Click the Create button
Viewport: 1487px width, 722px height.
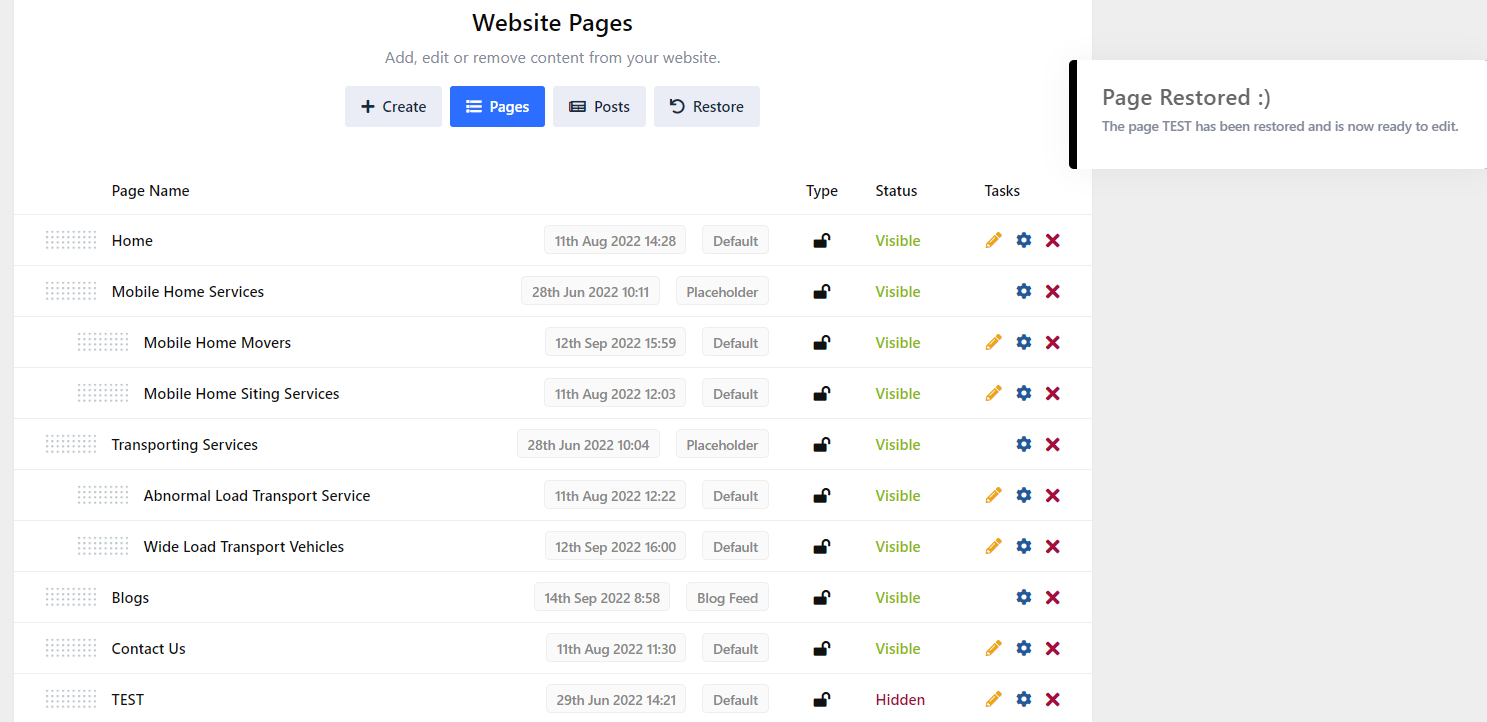393,106
